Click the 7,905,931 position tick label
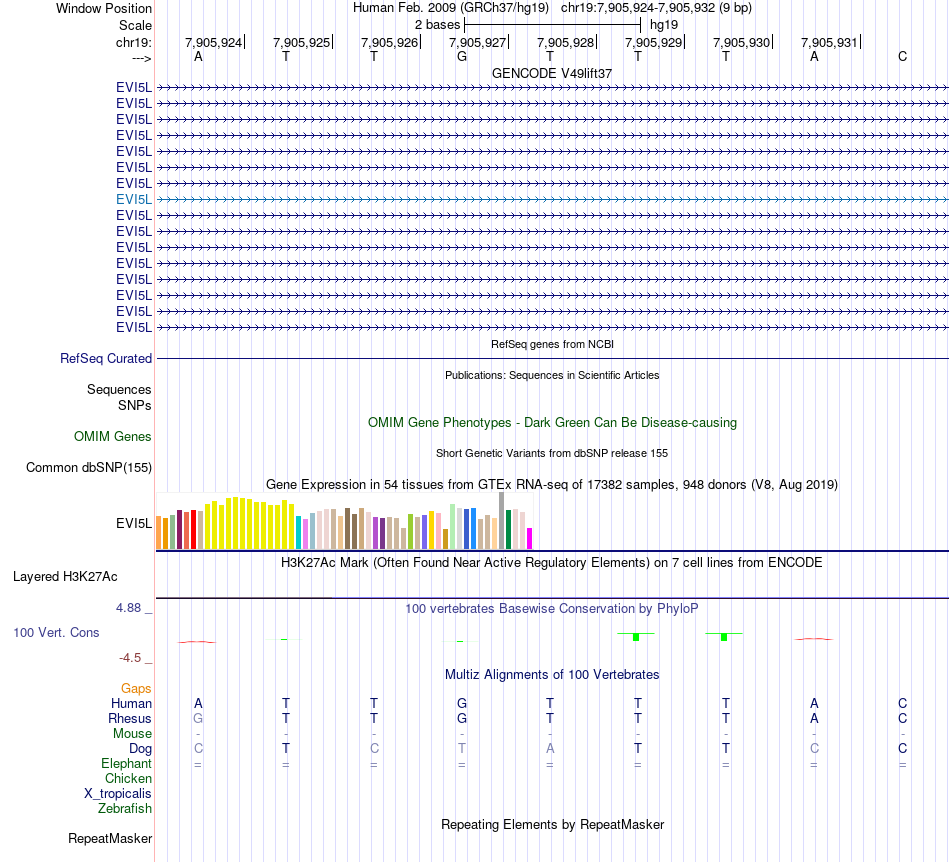The height and width of the screenshot is (862, 950). pyautogui.click(x=829, y=42)
